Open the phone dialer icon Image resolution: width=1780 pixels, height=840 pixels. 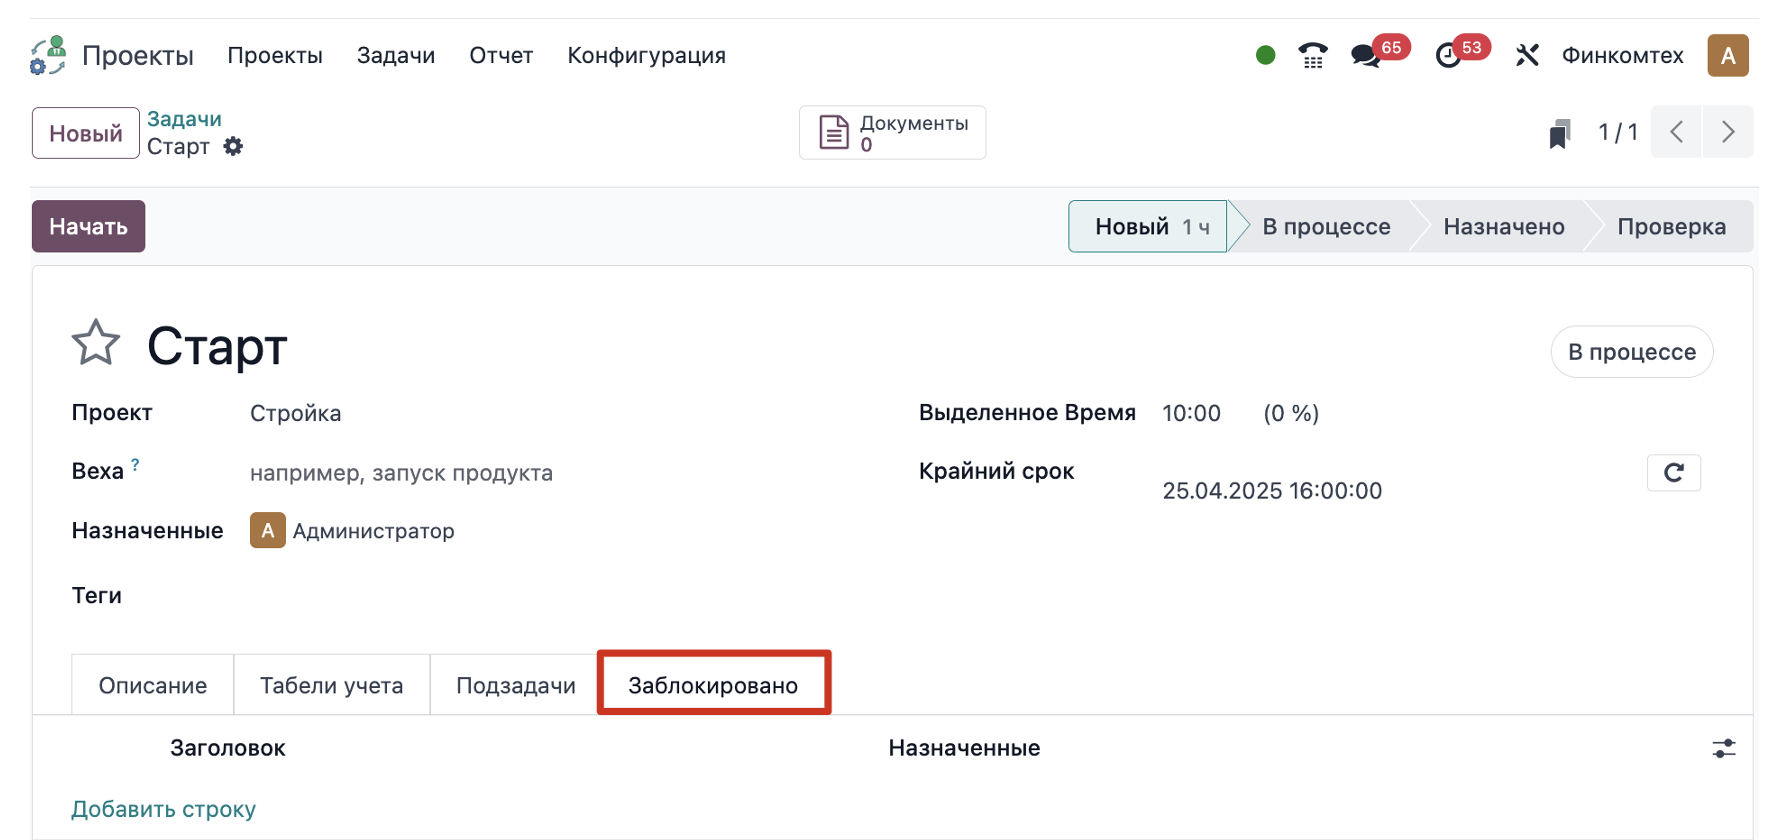point(1313,55)
